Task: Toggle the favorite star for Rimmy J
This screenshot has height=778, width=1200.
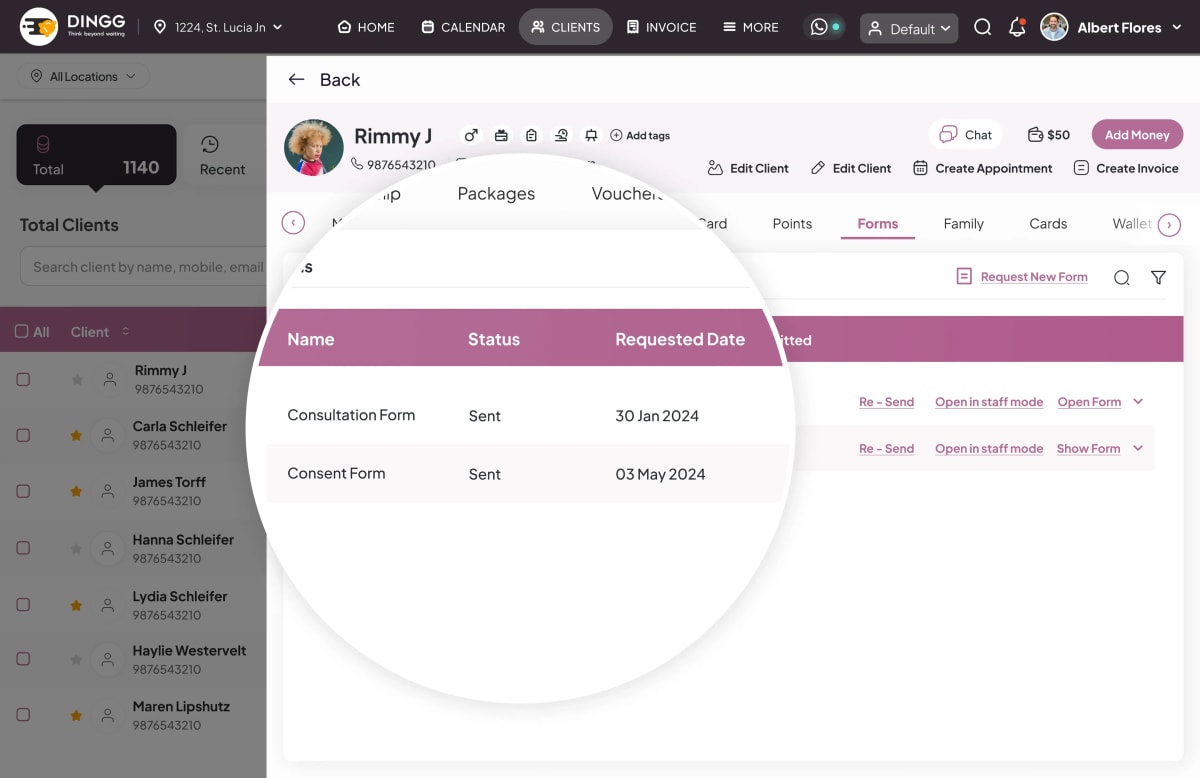Action: pyautogui.click(x=76, y=380)
